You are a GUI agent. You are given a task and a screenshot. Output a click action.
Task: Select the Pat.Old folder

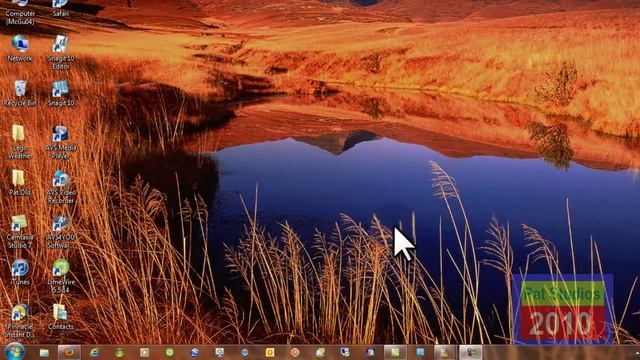20,182
